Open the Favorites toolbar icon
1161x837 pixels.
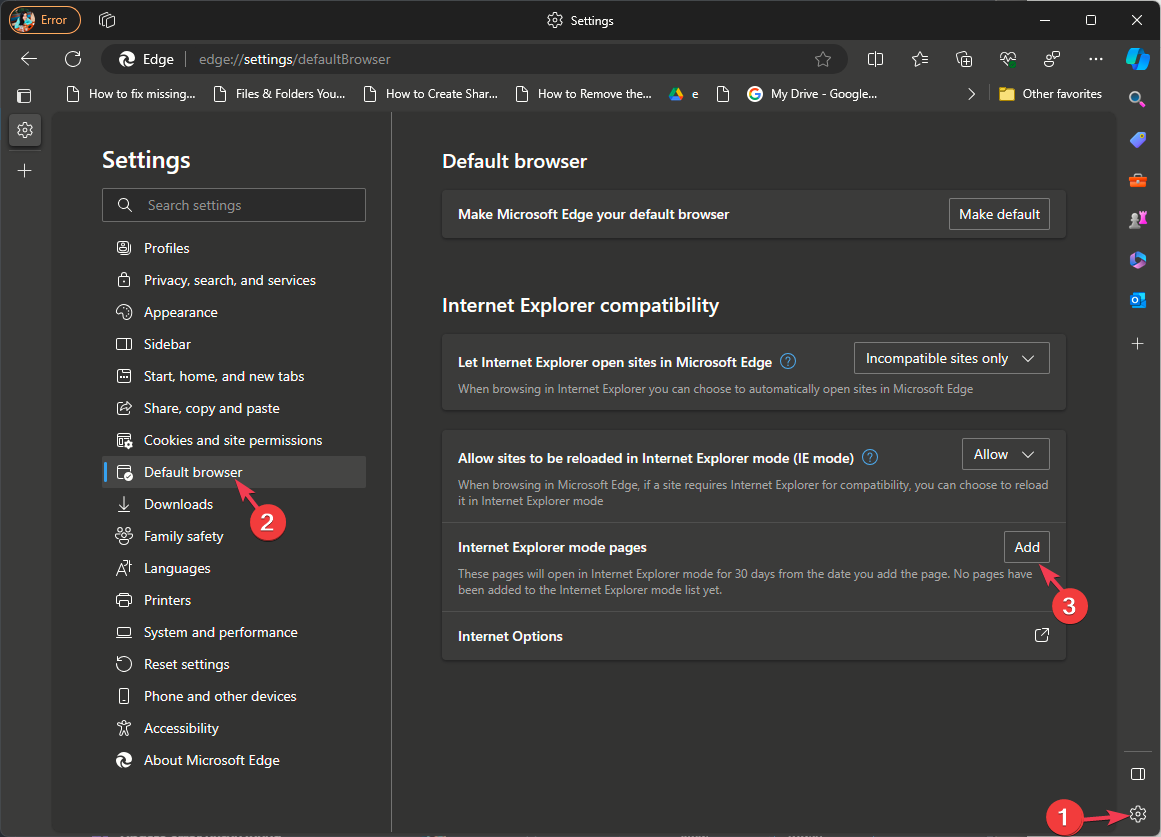tap(920, 59)
